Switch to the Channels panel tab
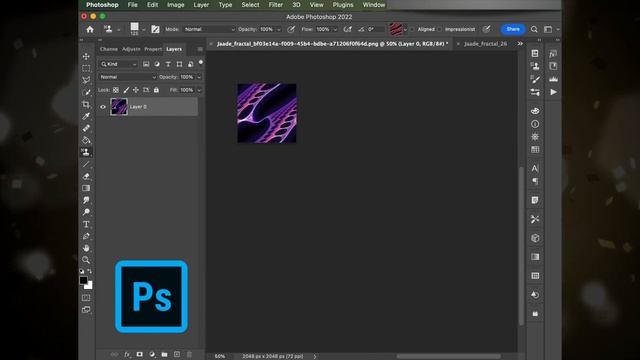The image size is (640, 360). (109, 49)
